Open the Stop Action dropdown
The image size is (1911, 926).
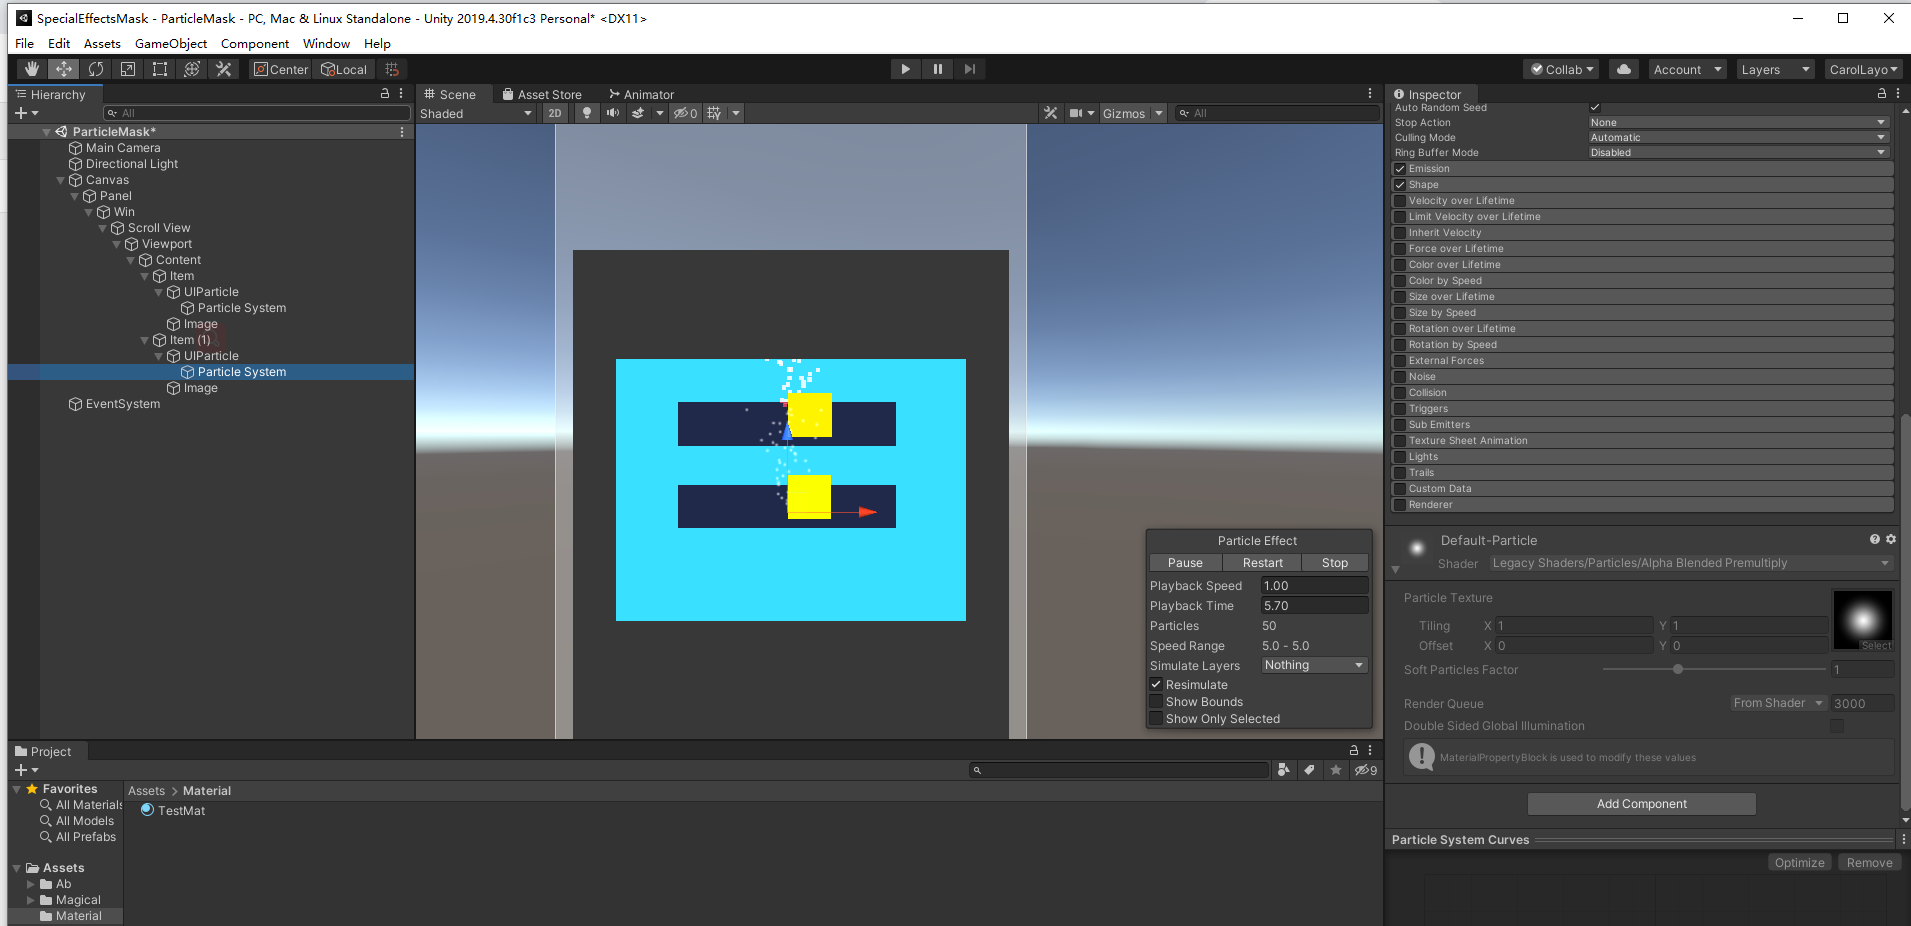tap(1738, 123)
